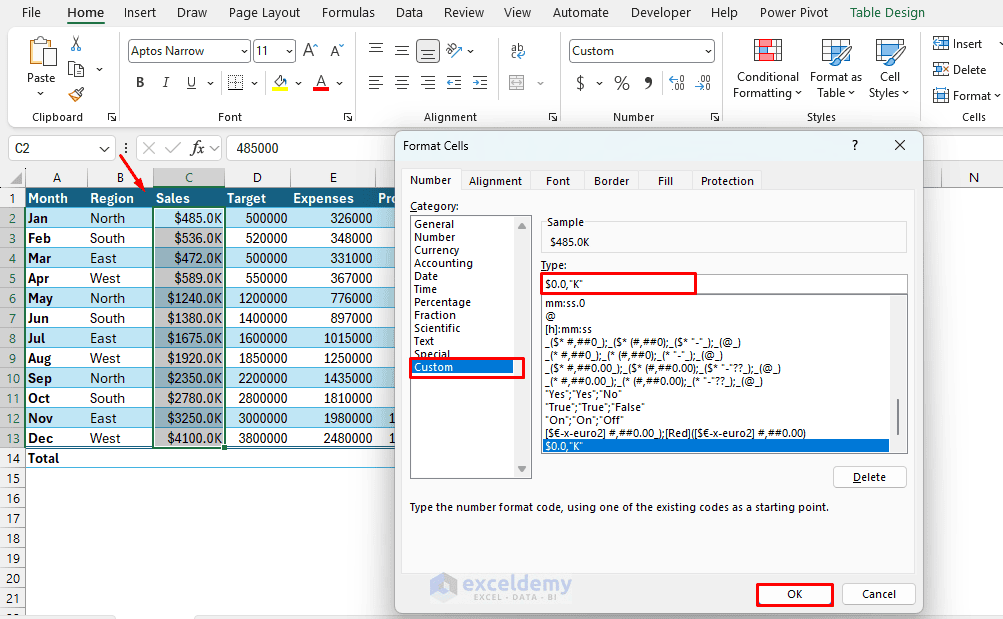Screen dimensions: 1003x619
Task: Open the Format cells ribbon dropdown
Action: coord(966,96)
